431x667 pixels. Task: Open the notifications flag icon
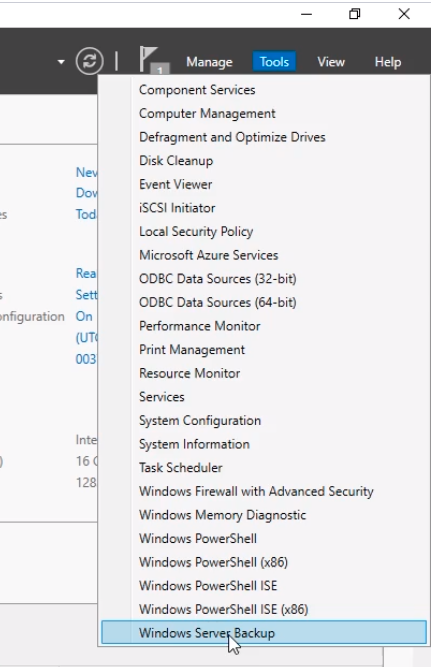(x=154, y=60)
